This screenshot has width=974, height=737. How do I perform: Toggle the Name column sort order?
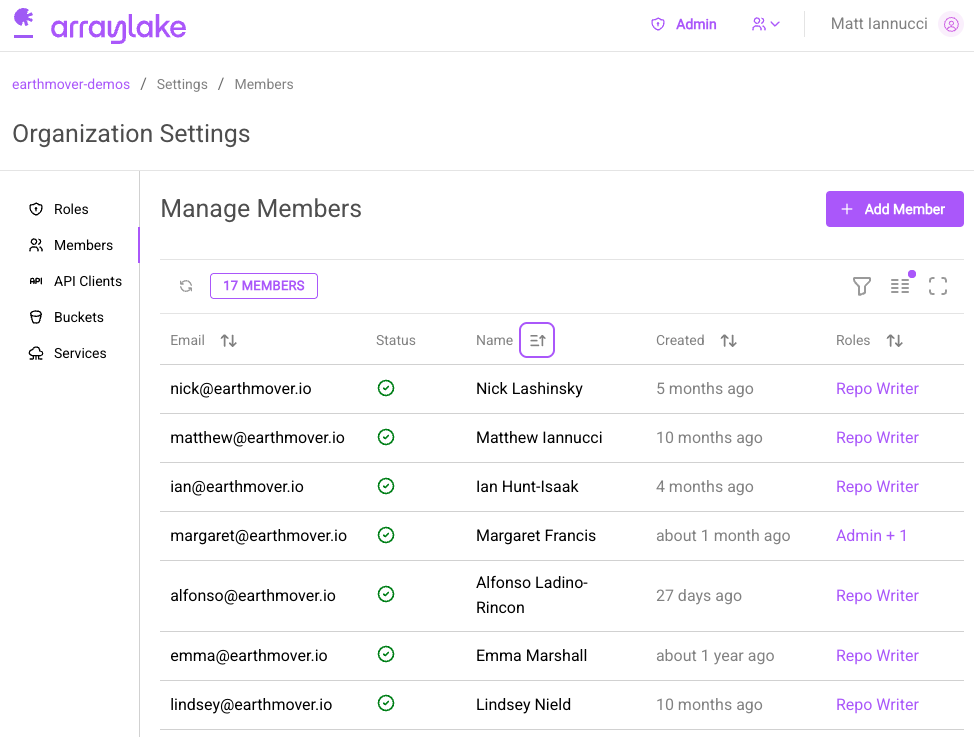(537, 340)
